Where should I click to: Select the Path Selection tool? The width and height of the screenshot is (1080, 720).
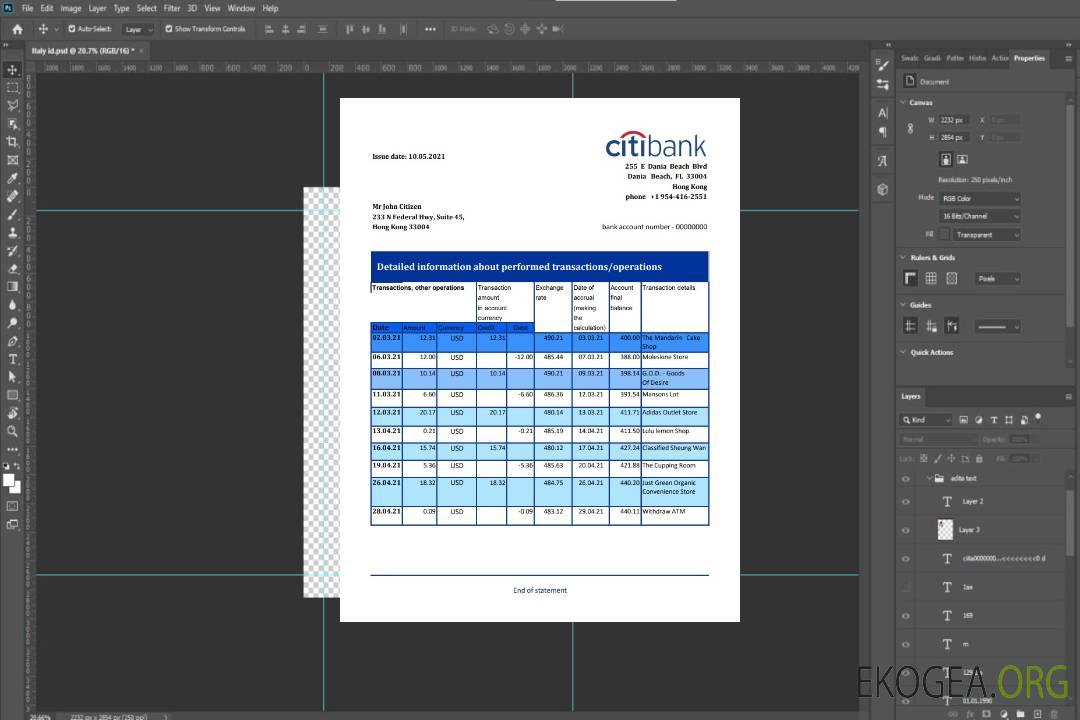click(12, 377)
